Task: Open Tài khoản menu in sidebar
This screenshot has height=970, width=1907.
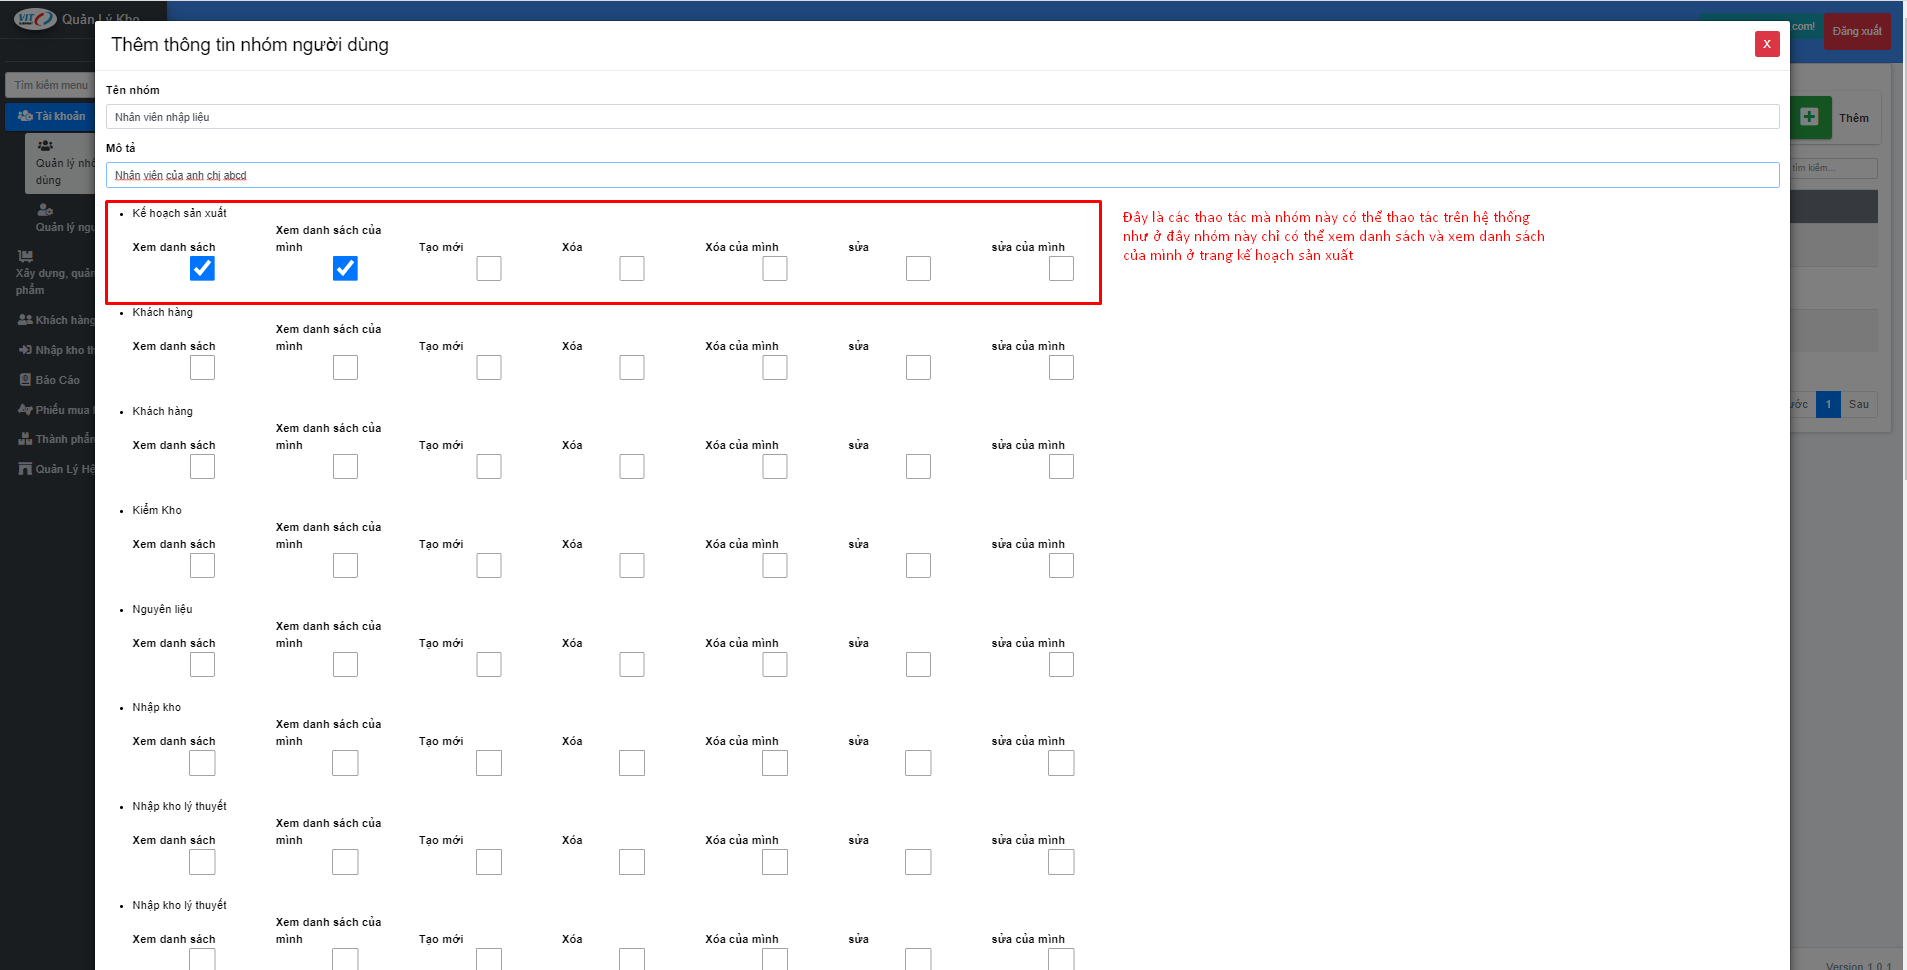Action: tap(50, 116)
